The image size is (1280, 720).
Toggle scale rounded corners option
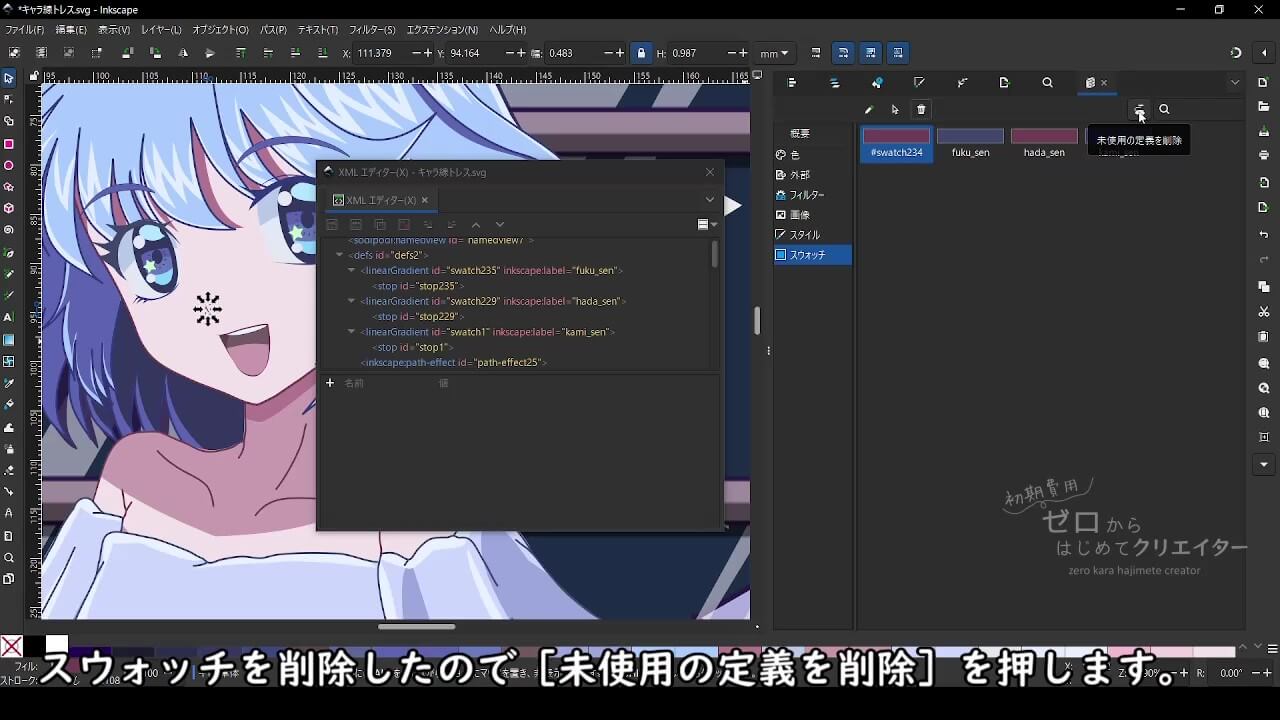[x=843, y=53]
